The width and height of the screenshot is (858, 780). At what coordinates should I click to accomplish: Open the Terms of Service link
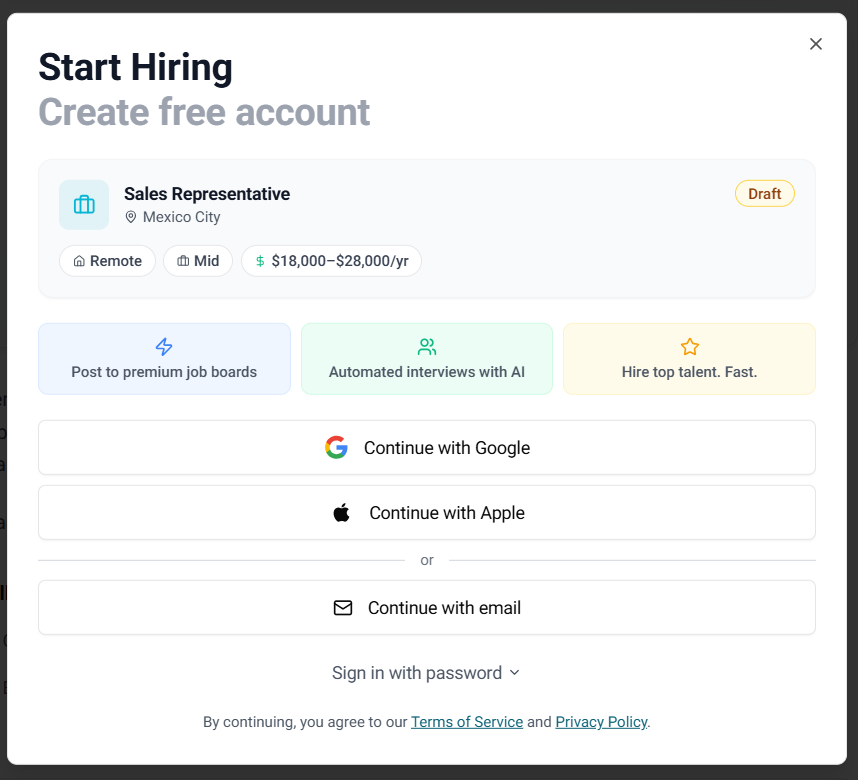[467, 722]
